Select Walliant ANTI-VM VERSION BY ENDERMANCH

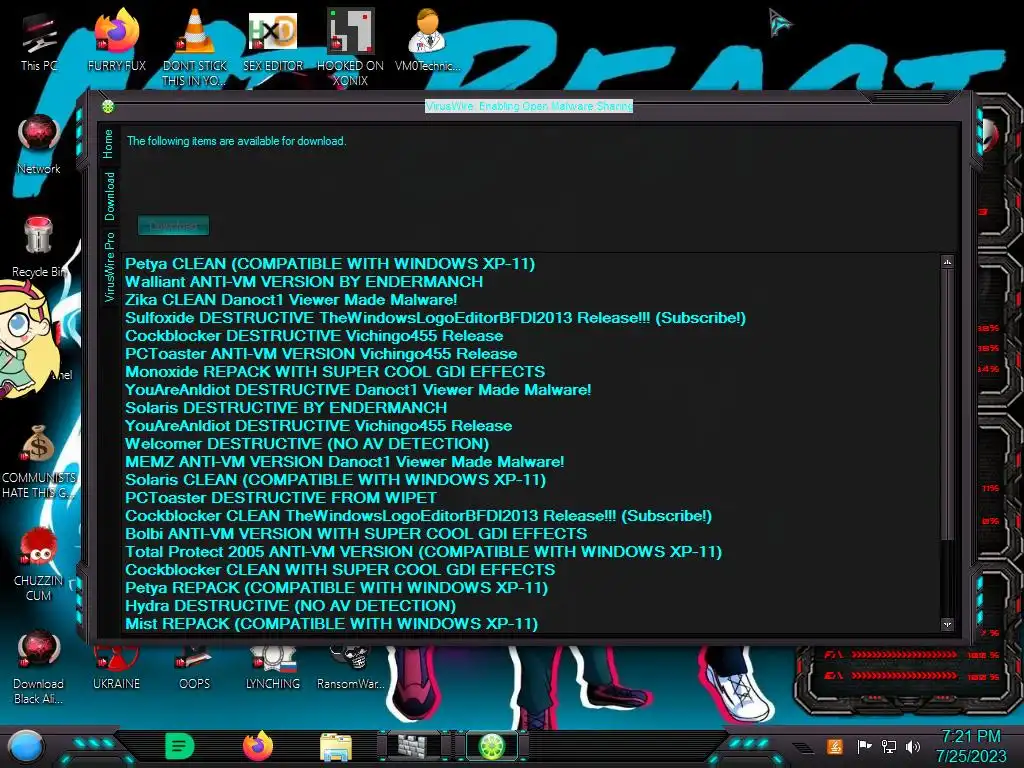(x=304, y=281)
